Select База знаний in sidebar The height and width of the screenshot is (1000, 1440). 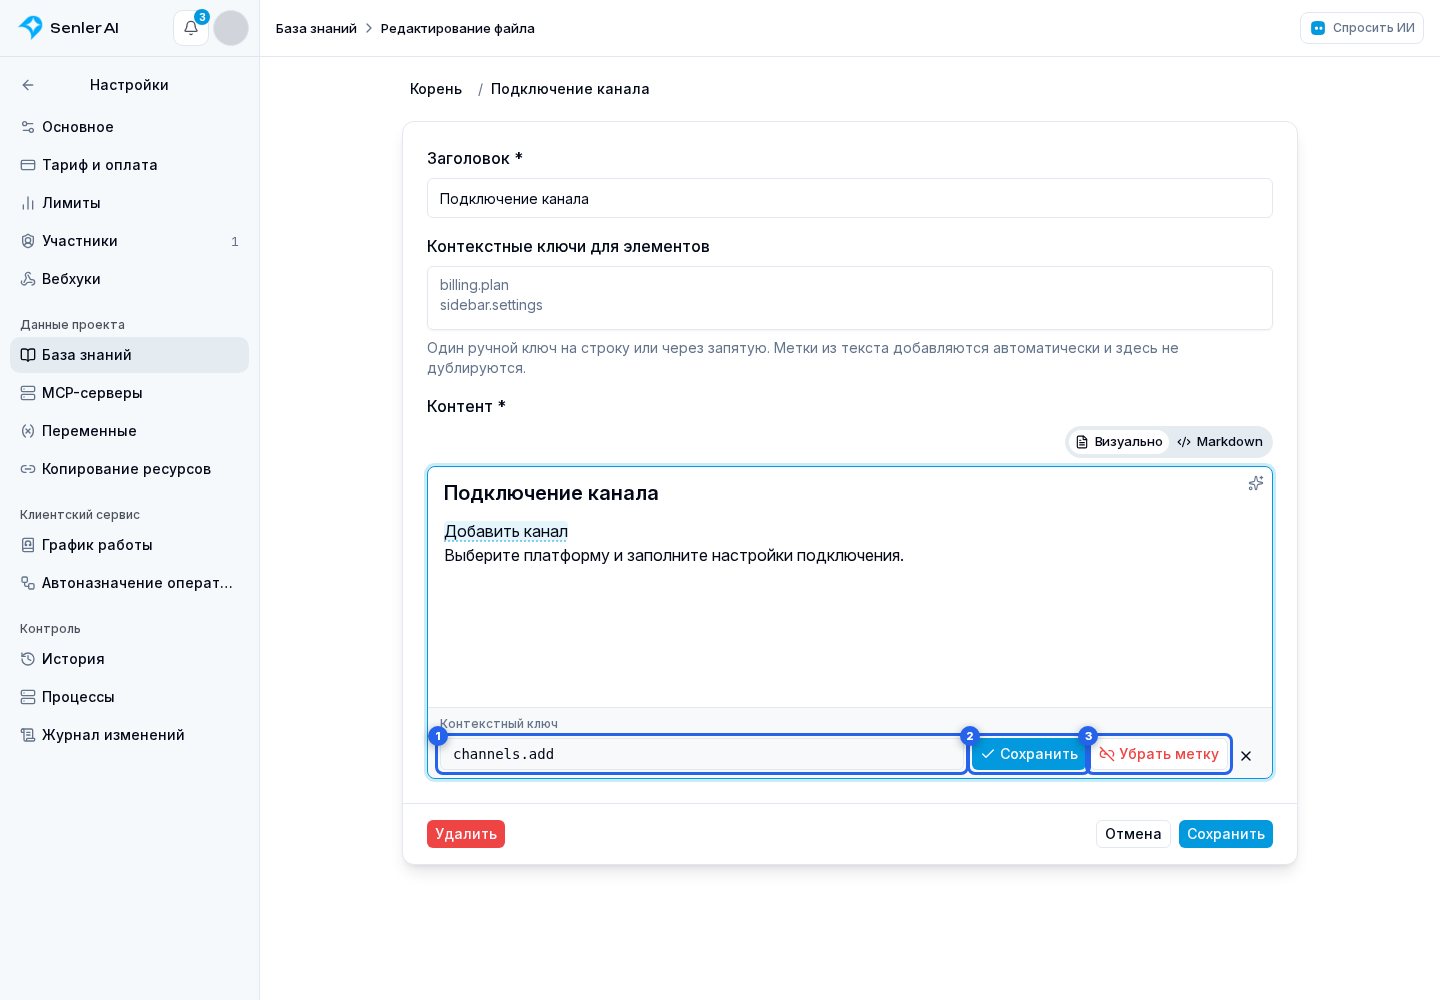130,355
